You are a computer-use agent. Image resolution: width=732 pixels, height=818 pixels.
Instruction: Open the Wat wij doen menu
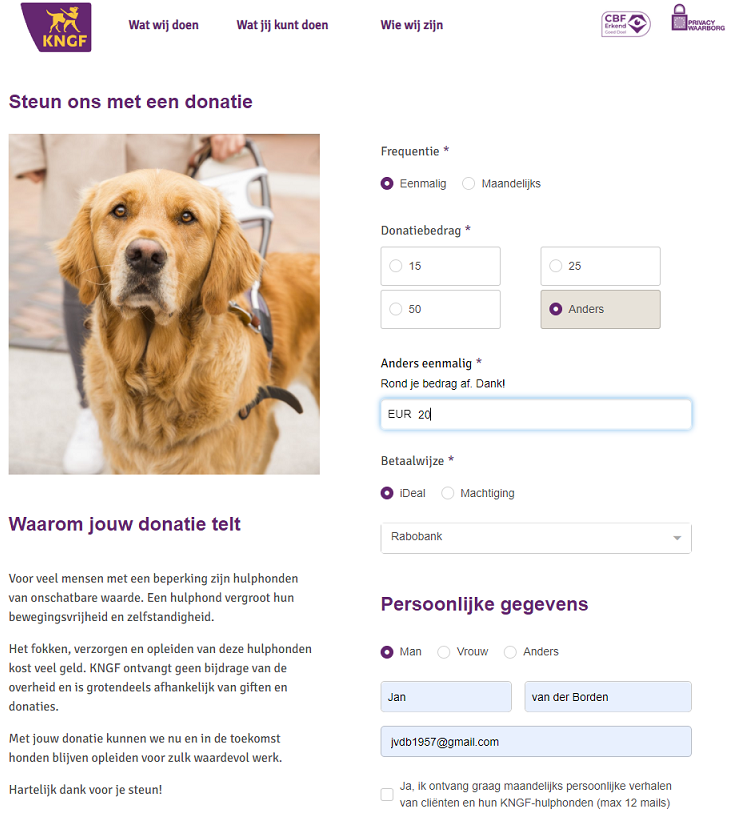[163, 25]
